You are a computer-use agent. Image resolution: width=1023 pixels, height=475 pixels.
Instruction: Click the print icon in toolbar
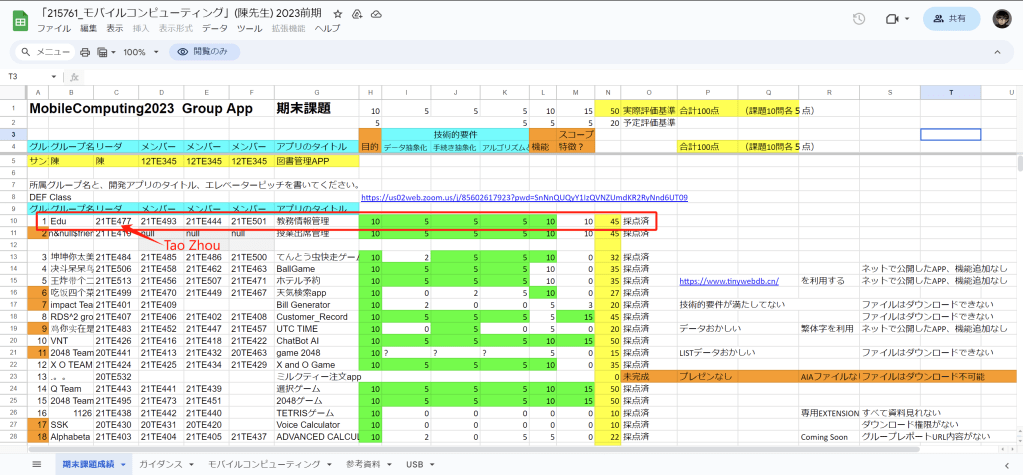85,51
